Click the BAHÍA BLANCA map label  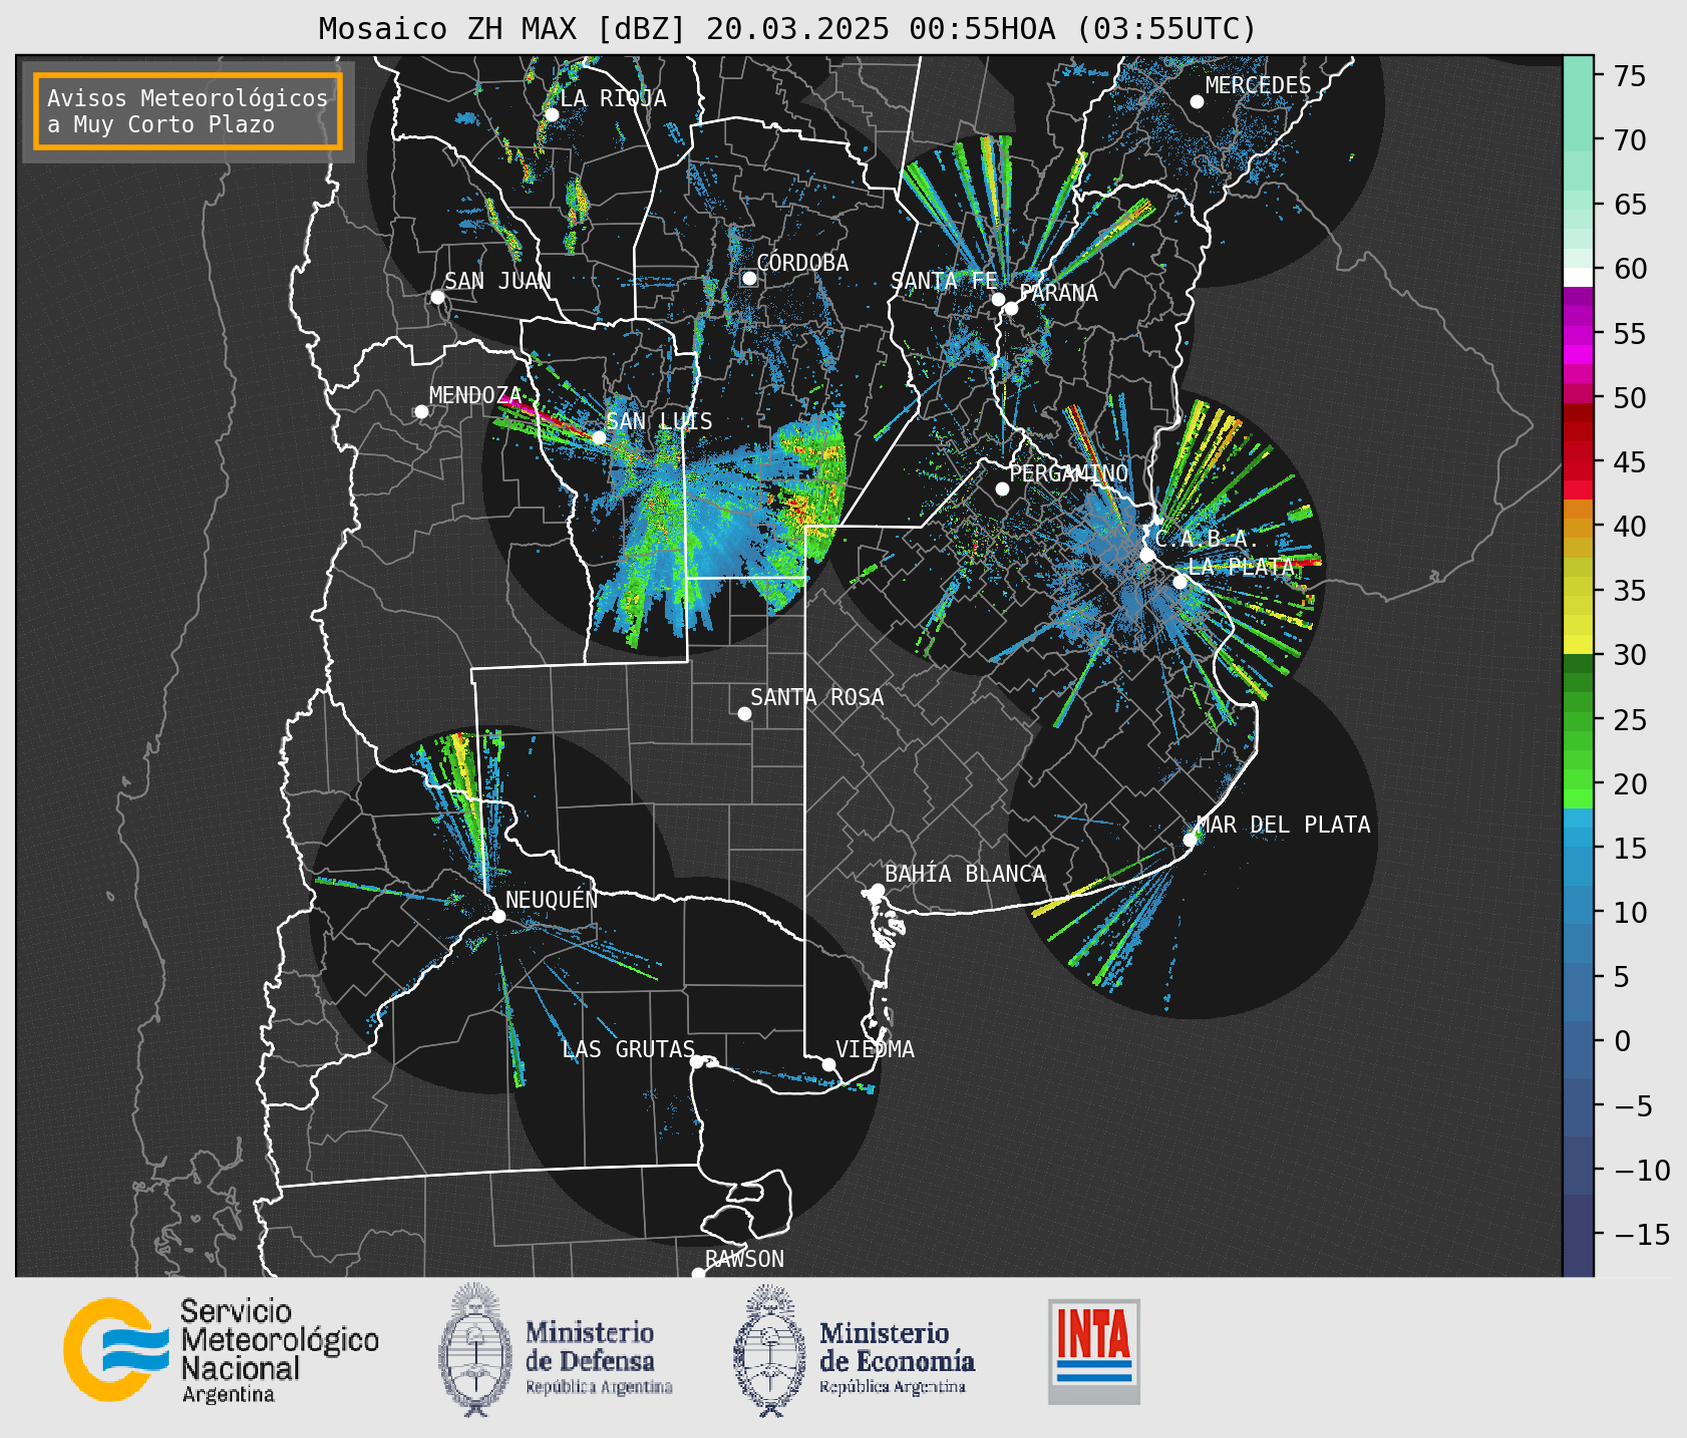point(965,873)
